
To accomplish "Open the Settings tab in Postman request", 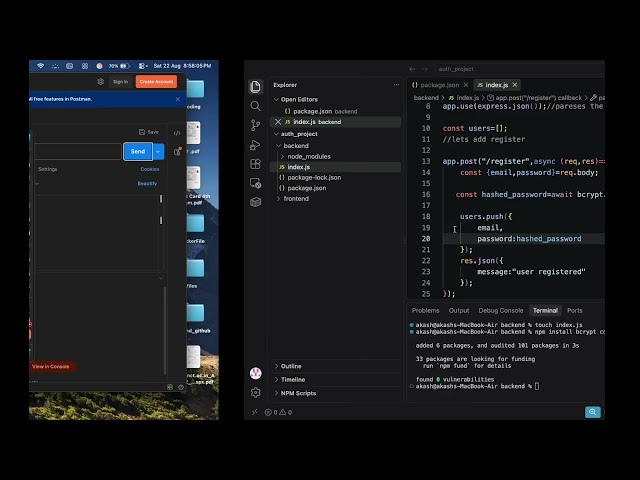I will click(48, 169).
